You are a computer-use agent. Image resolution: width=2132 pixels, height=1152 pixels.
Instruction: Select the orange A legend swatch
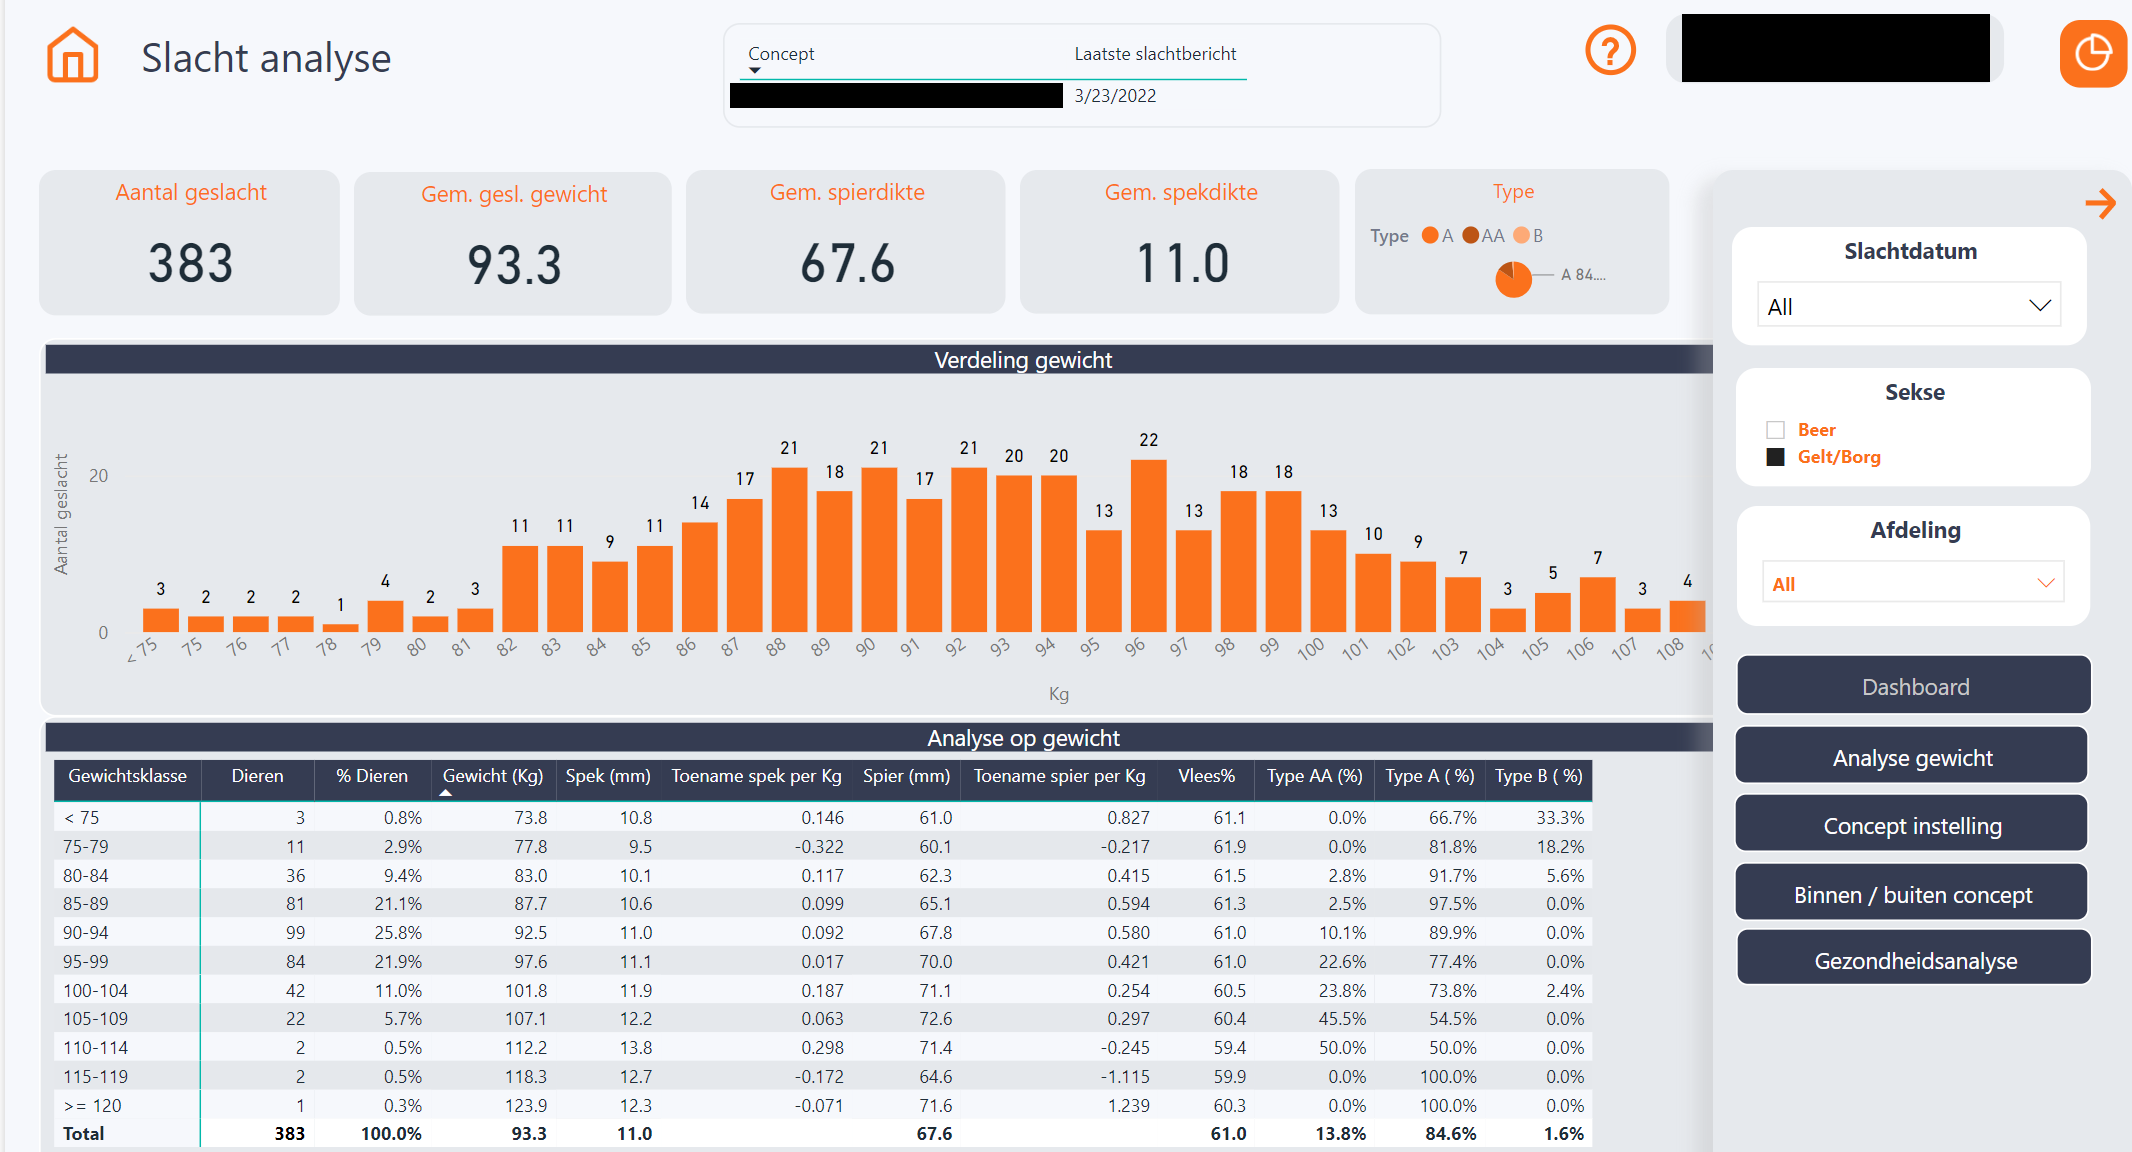[1430, 235]
